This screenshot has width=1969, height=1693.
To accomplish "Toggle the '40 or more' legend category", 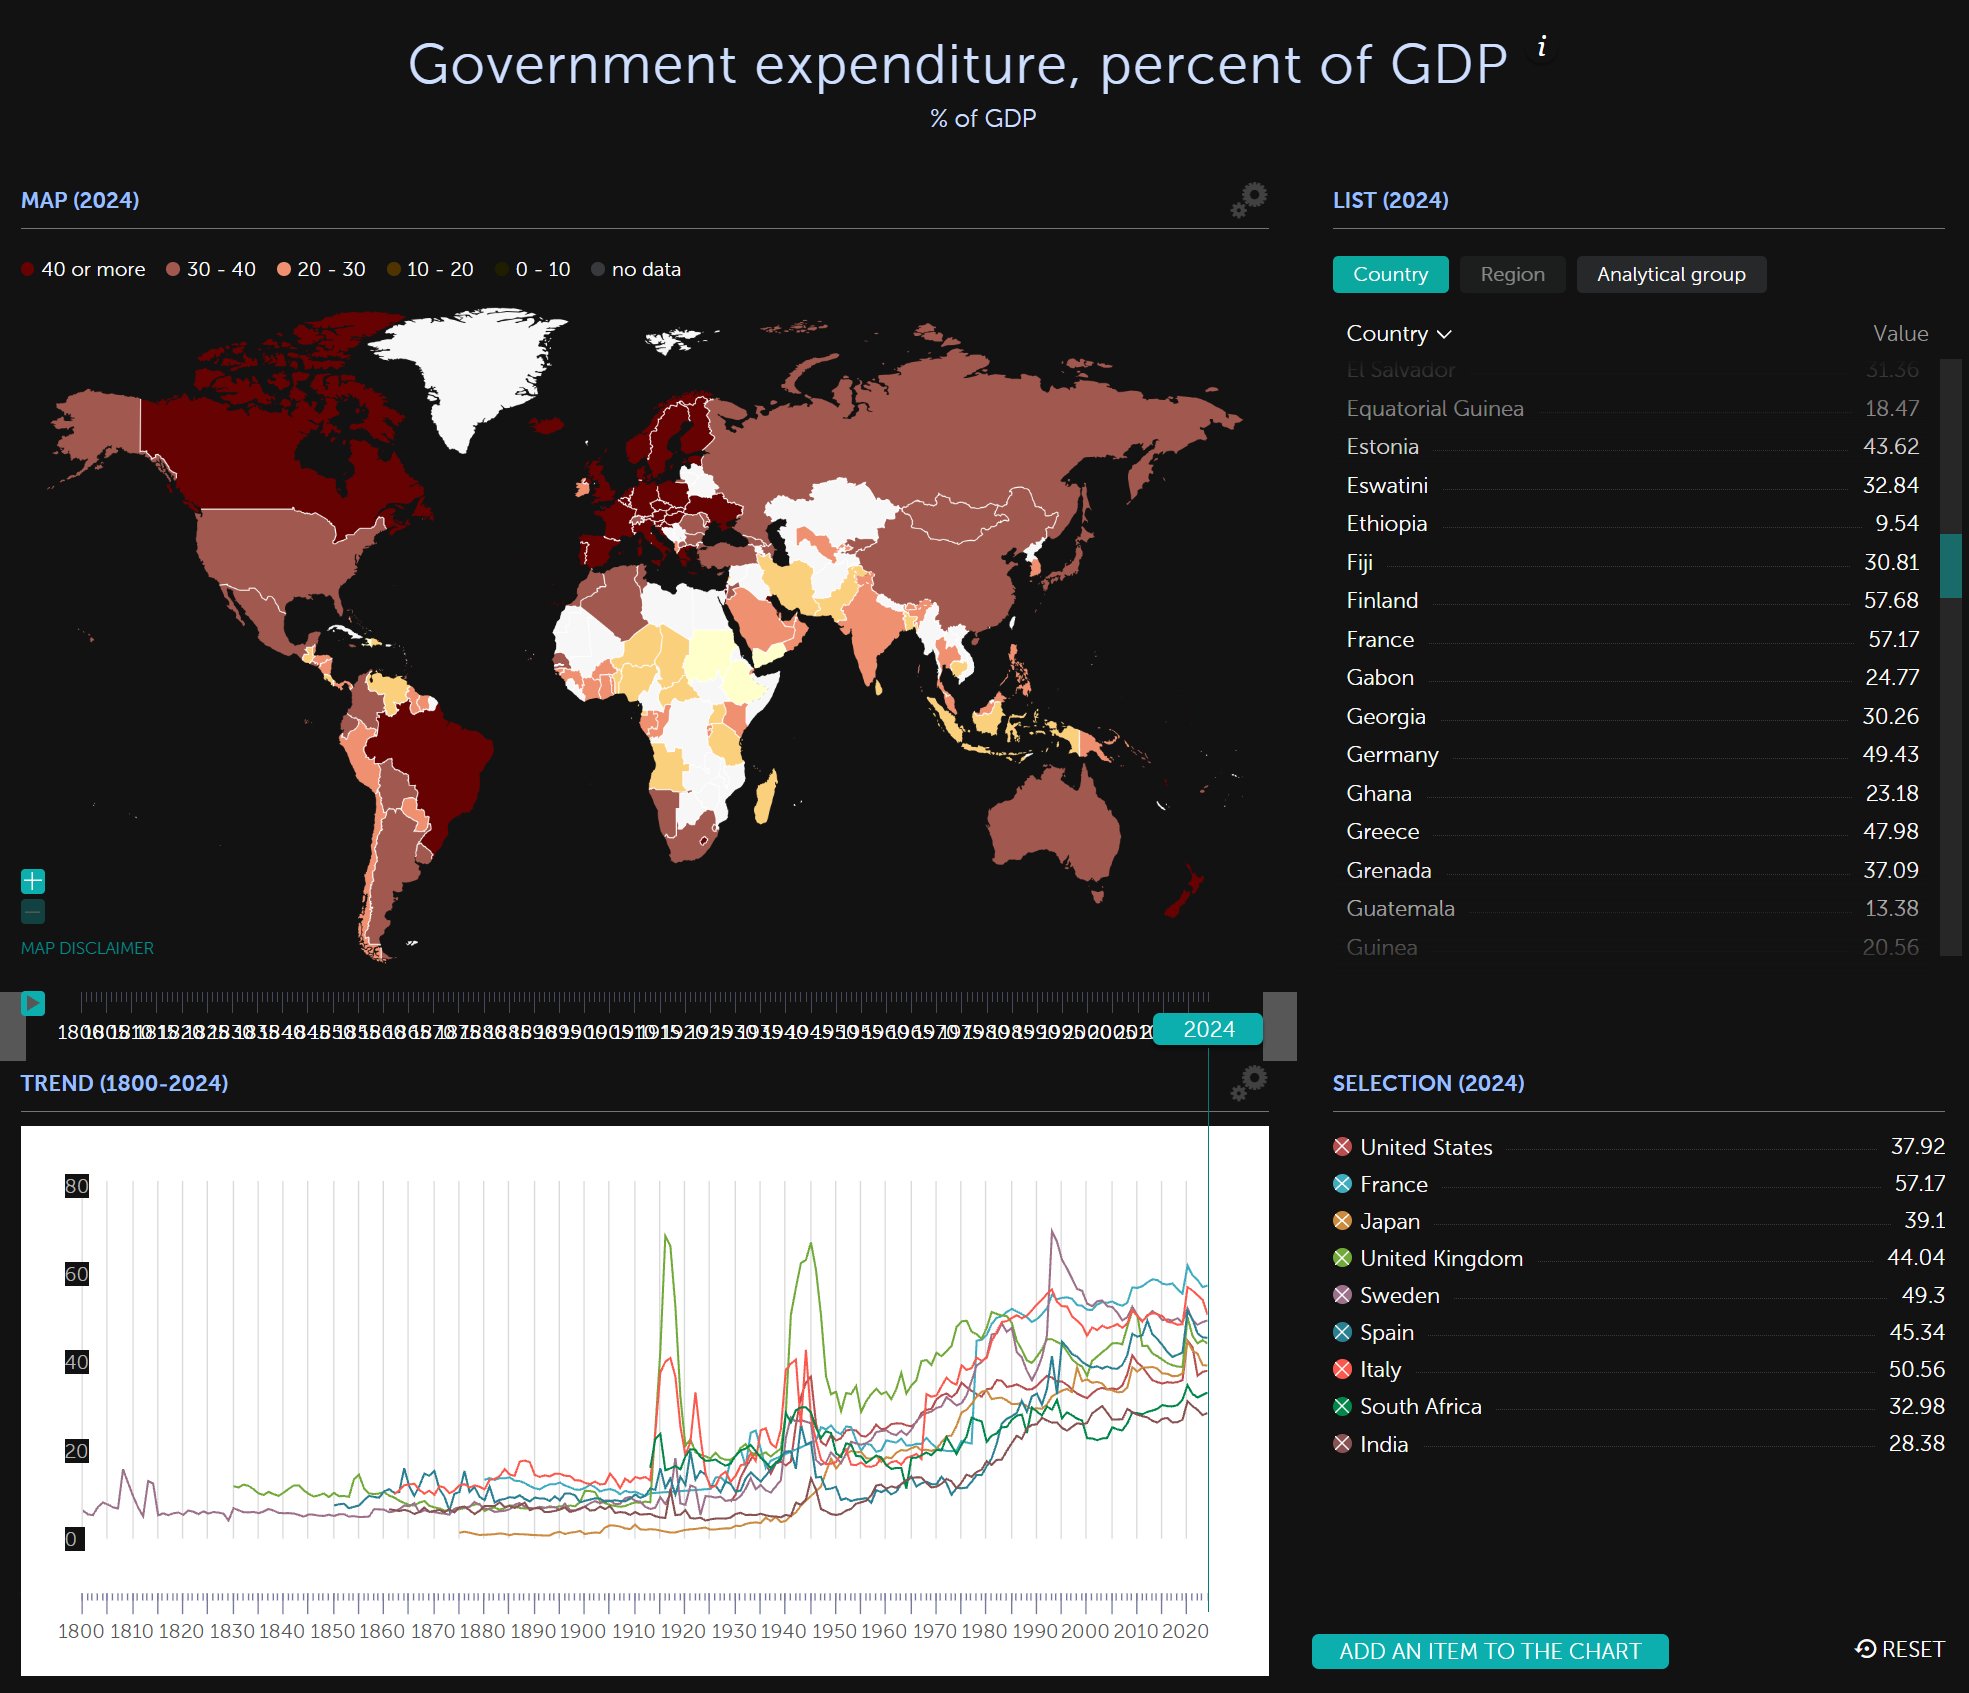I will [x=83, y=269].
